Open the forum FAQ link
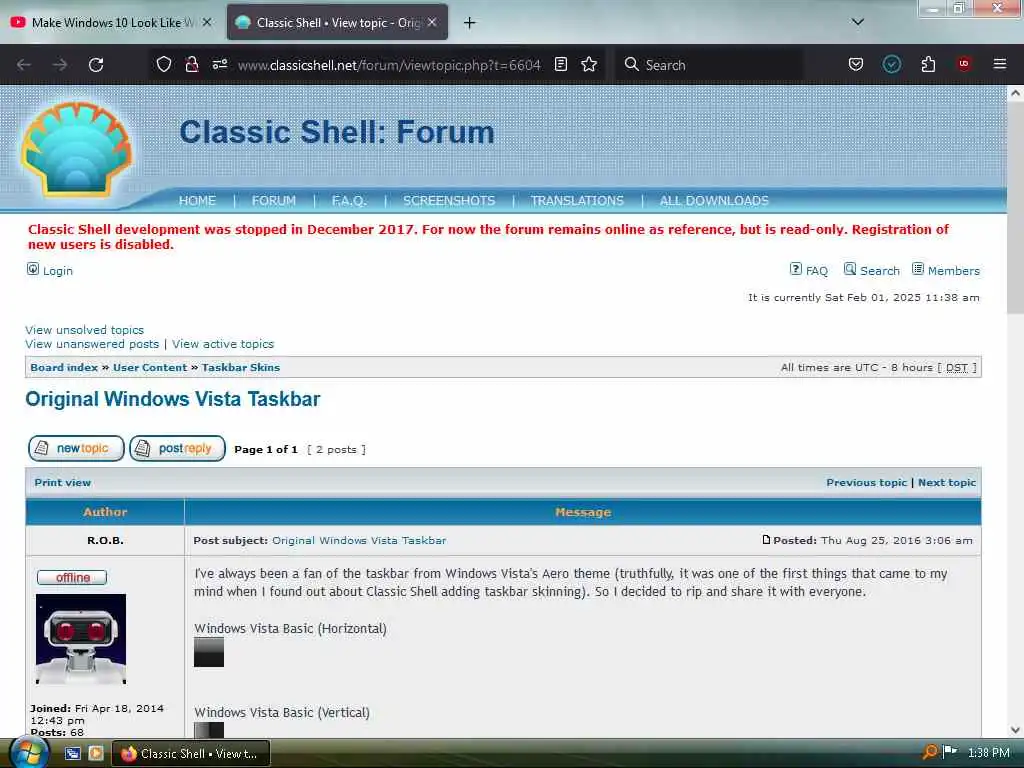The image size is (1024, 768). click(x=816, y=271)
